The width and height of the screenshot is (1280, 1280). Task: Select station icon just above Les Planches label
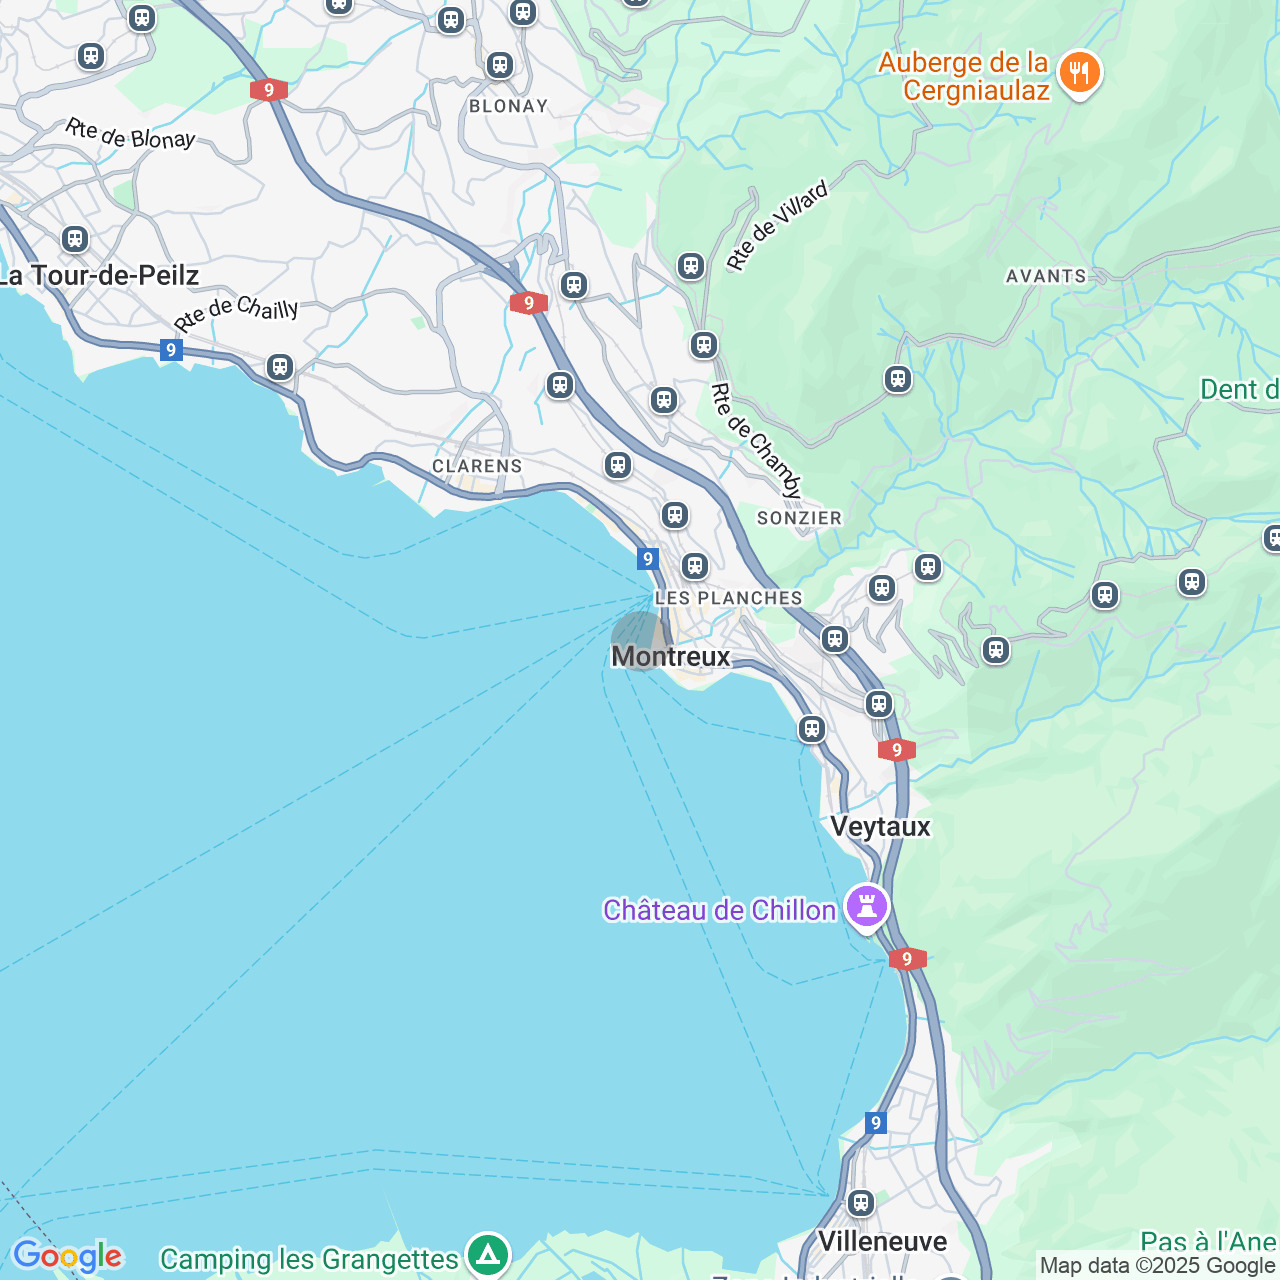tap(695, 566)
